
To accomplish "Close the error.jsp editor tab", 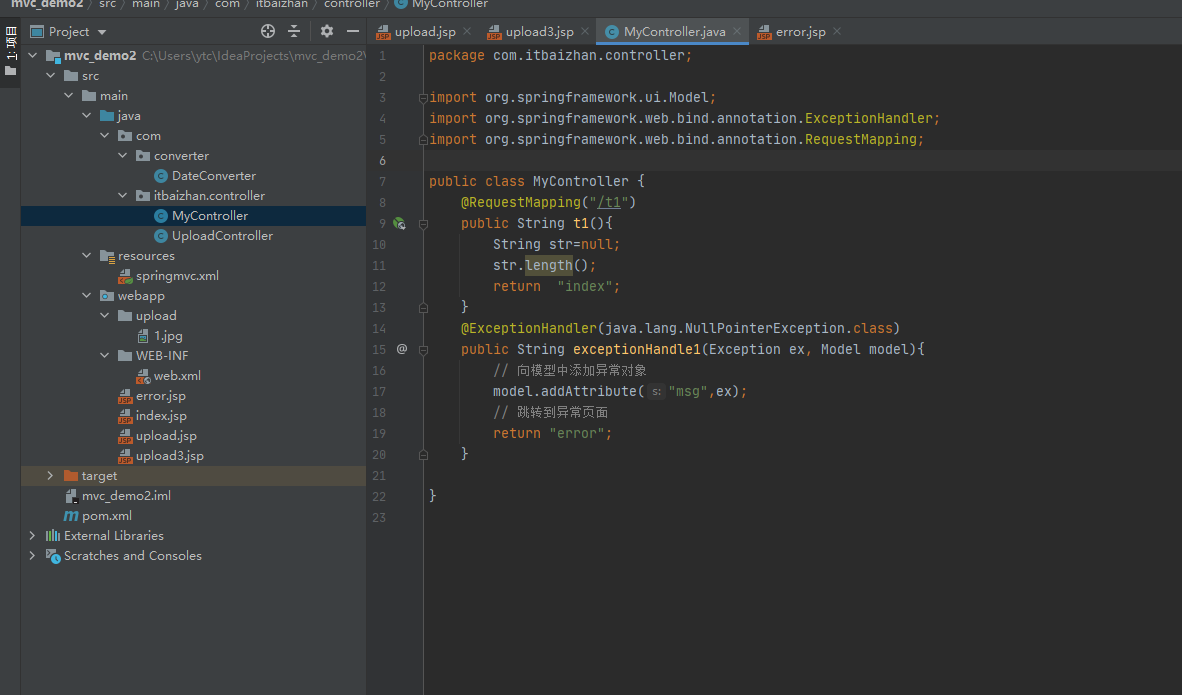I will (x=837, y=32).
